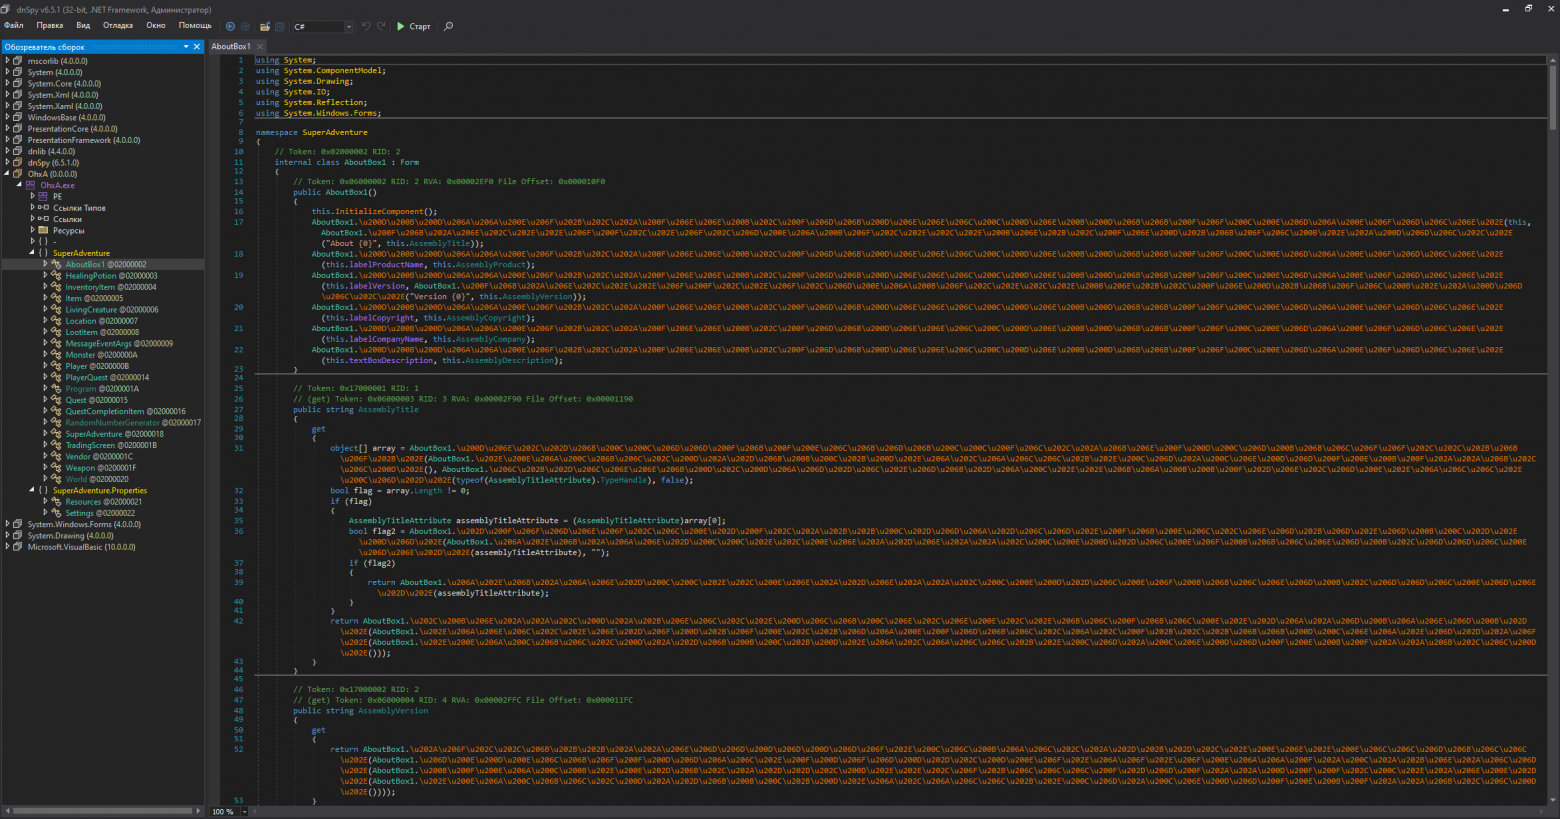Open the Файл menu
This screenshot has width=1560, height=819.
click(x=13, y=26)
